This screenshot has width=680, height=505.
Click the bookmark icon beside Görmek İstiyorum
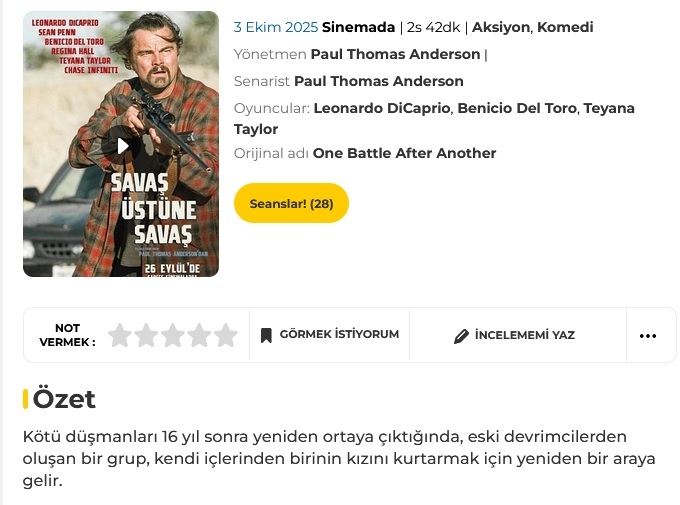click(266, 335)
